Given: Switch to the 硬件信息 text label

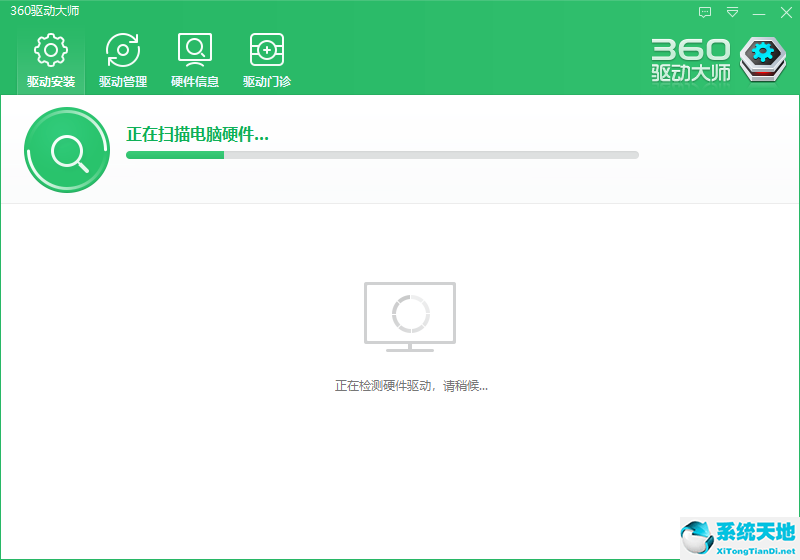Looking at the screenshot, I should pyautogui.click(x=195, y=82).
